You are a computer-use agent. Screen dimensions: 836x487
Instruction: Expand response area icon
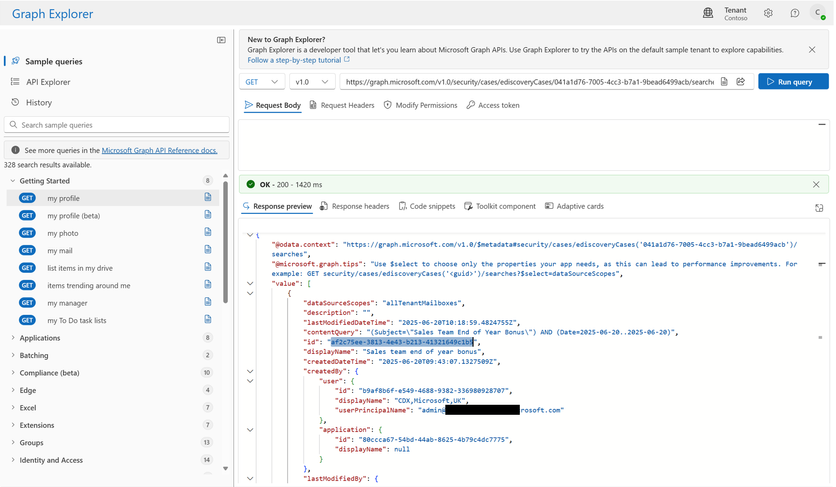pos(819,208)
